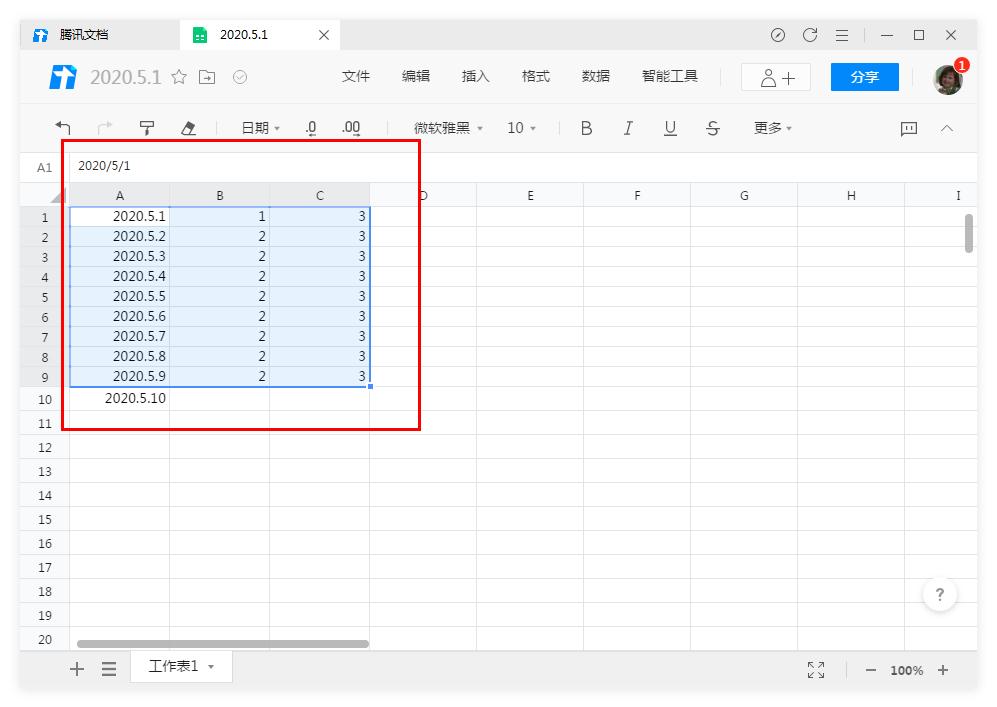Click the move-to-folder icon beside document title

click(x=208, y=76)
